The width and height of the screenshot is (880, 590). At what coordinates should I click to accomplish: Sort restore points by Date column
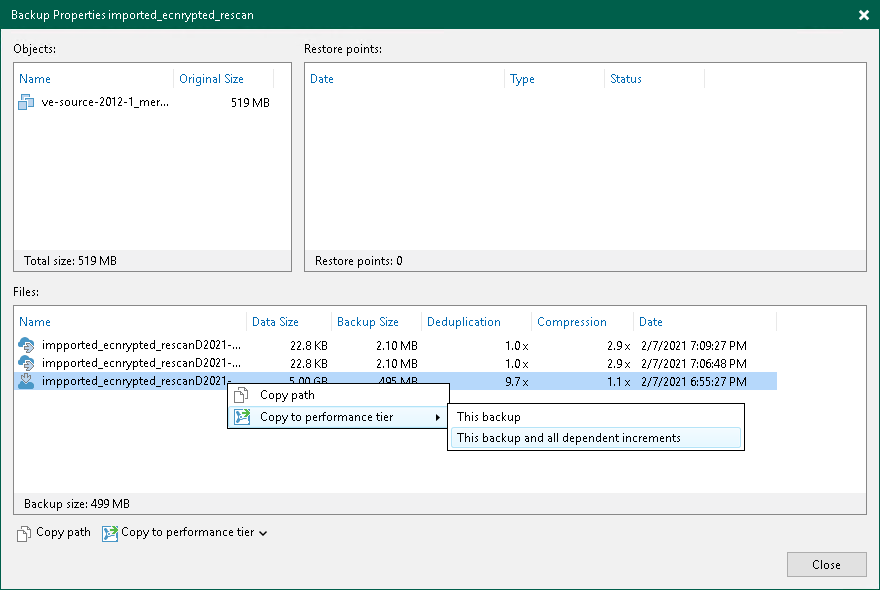tap(322, 79)
